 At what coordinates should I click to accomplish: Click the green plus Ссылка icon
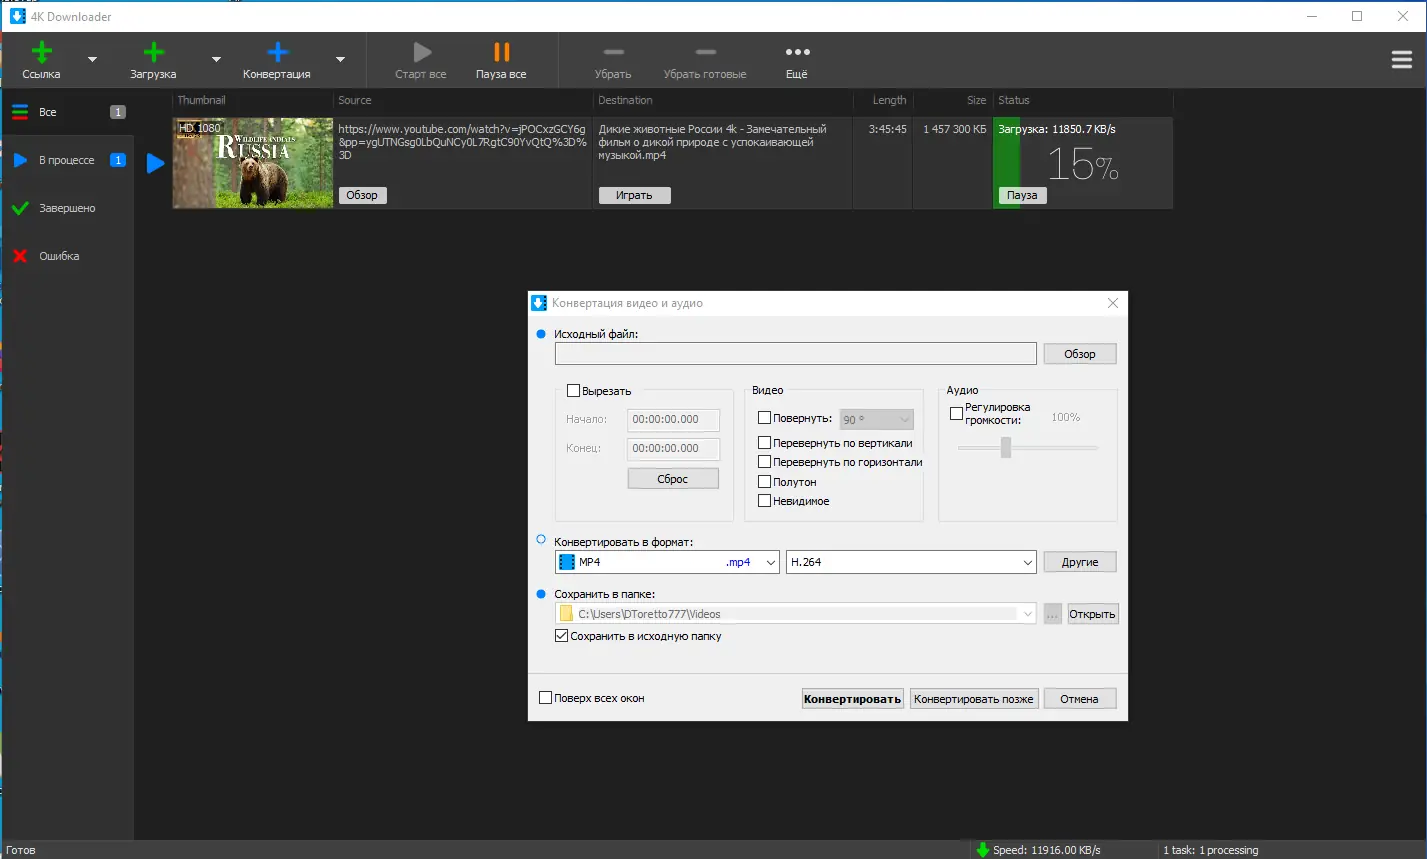[41, 52]
